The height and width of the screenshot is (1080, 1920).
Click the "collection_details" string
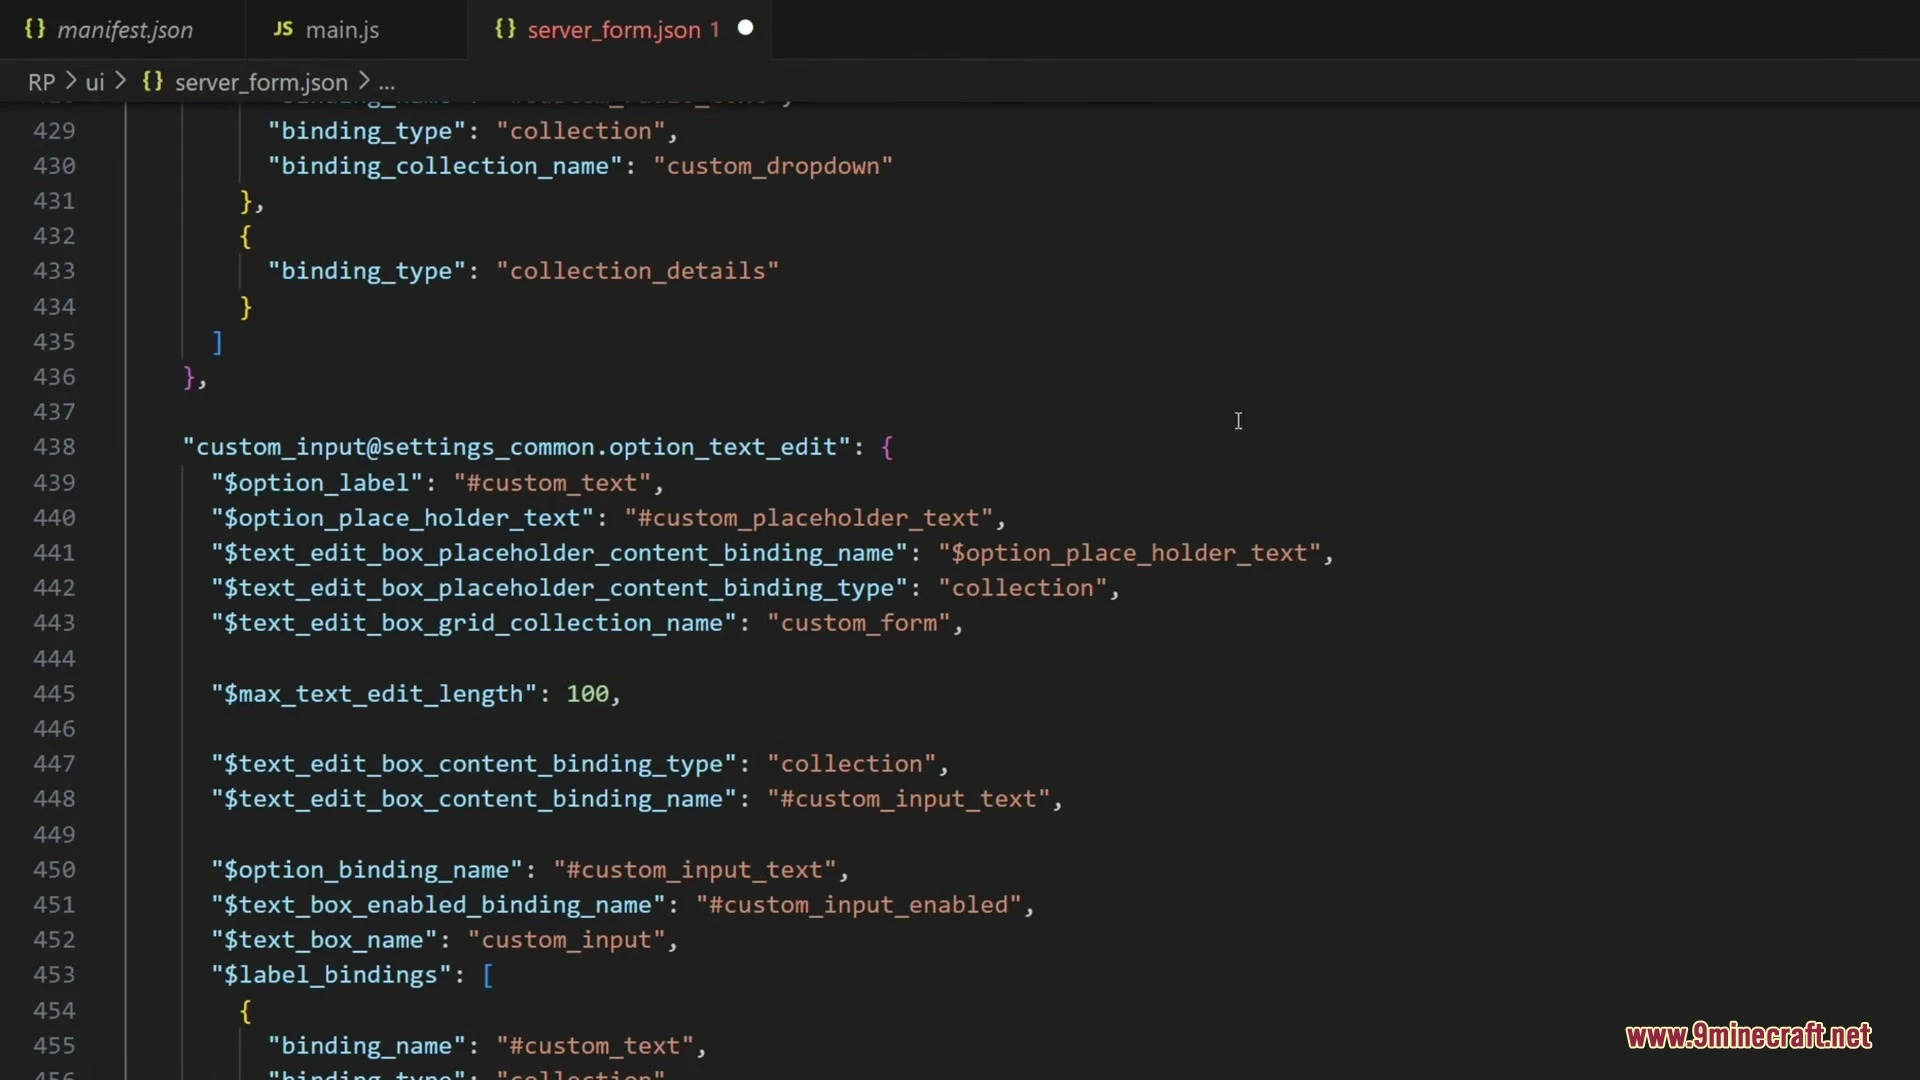tap(638, 271)
